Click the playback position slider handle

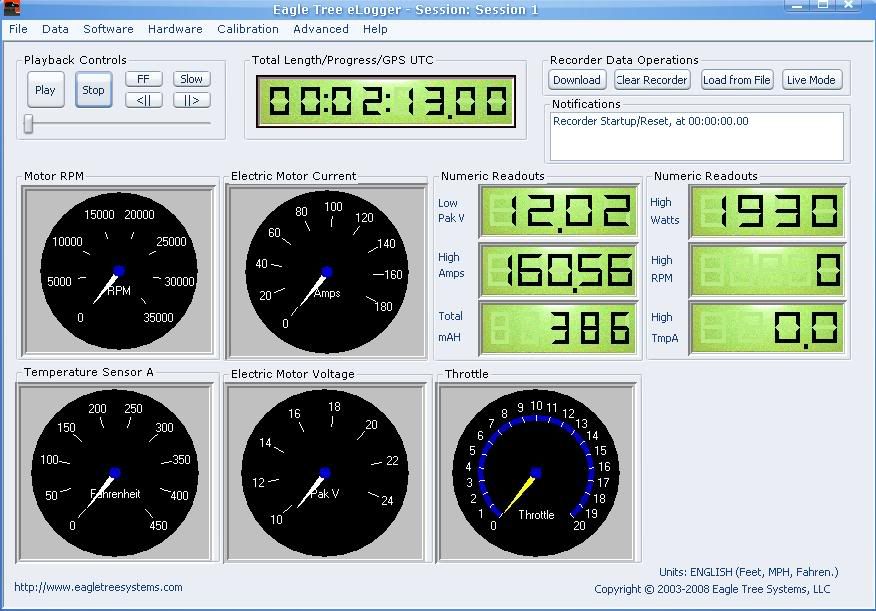pos(29,123)
